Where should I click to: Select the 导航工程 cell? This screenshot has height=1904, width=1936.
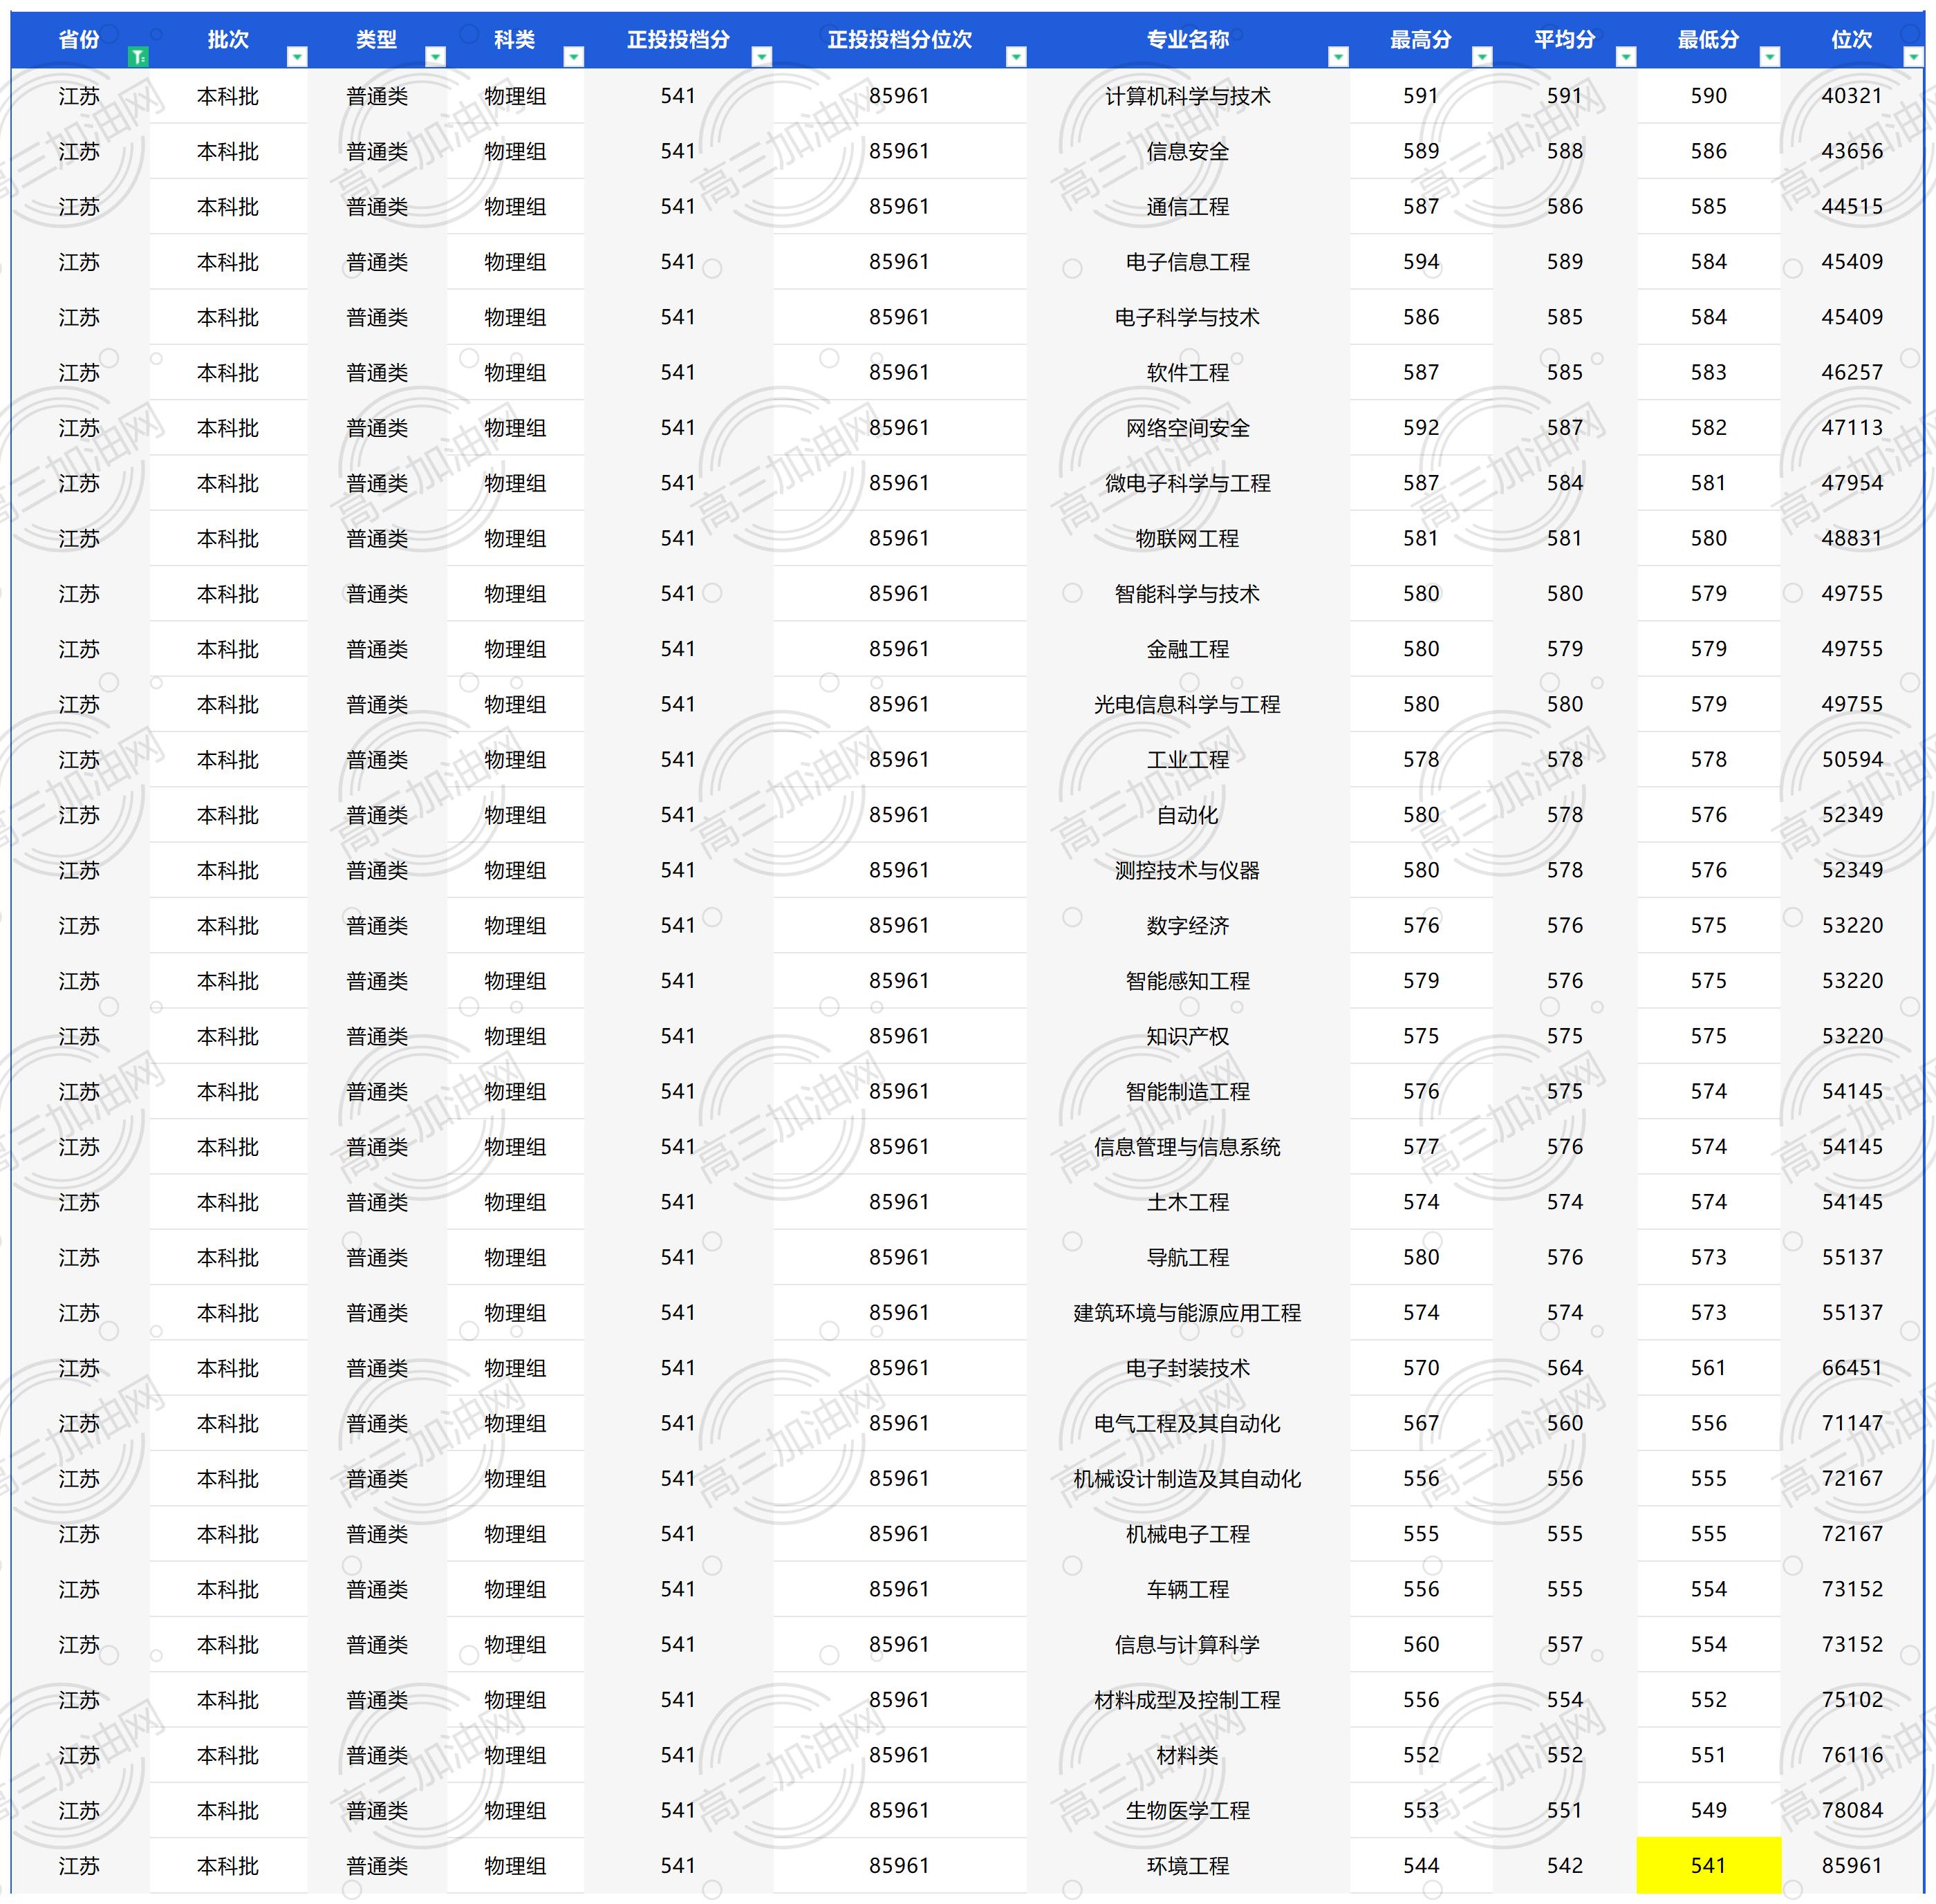(1188, 1258)
